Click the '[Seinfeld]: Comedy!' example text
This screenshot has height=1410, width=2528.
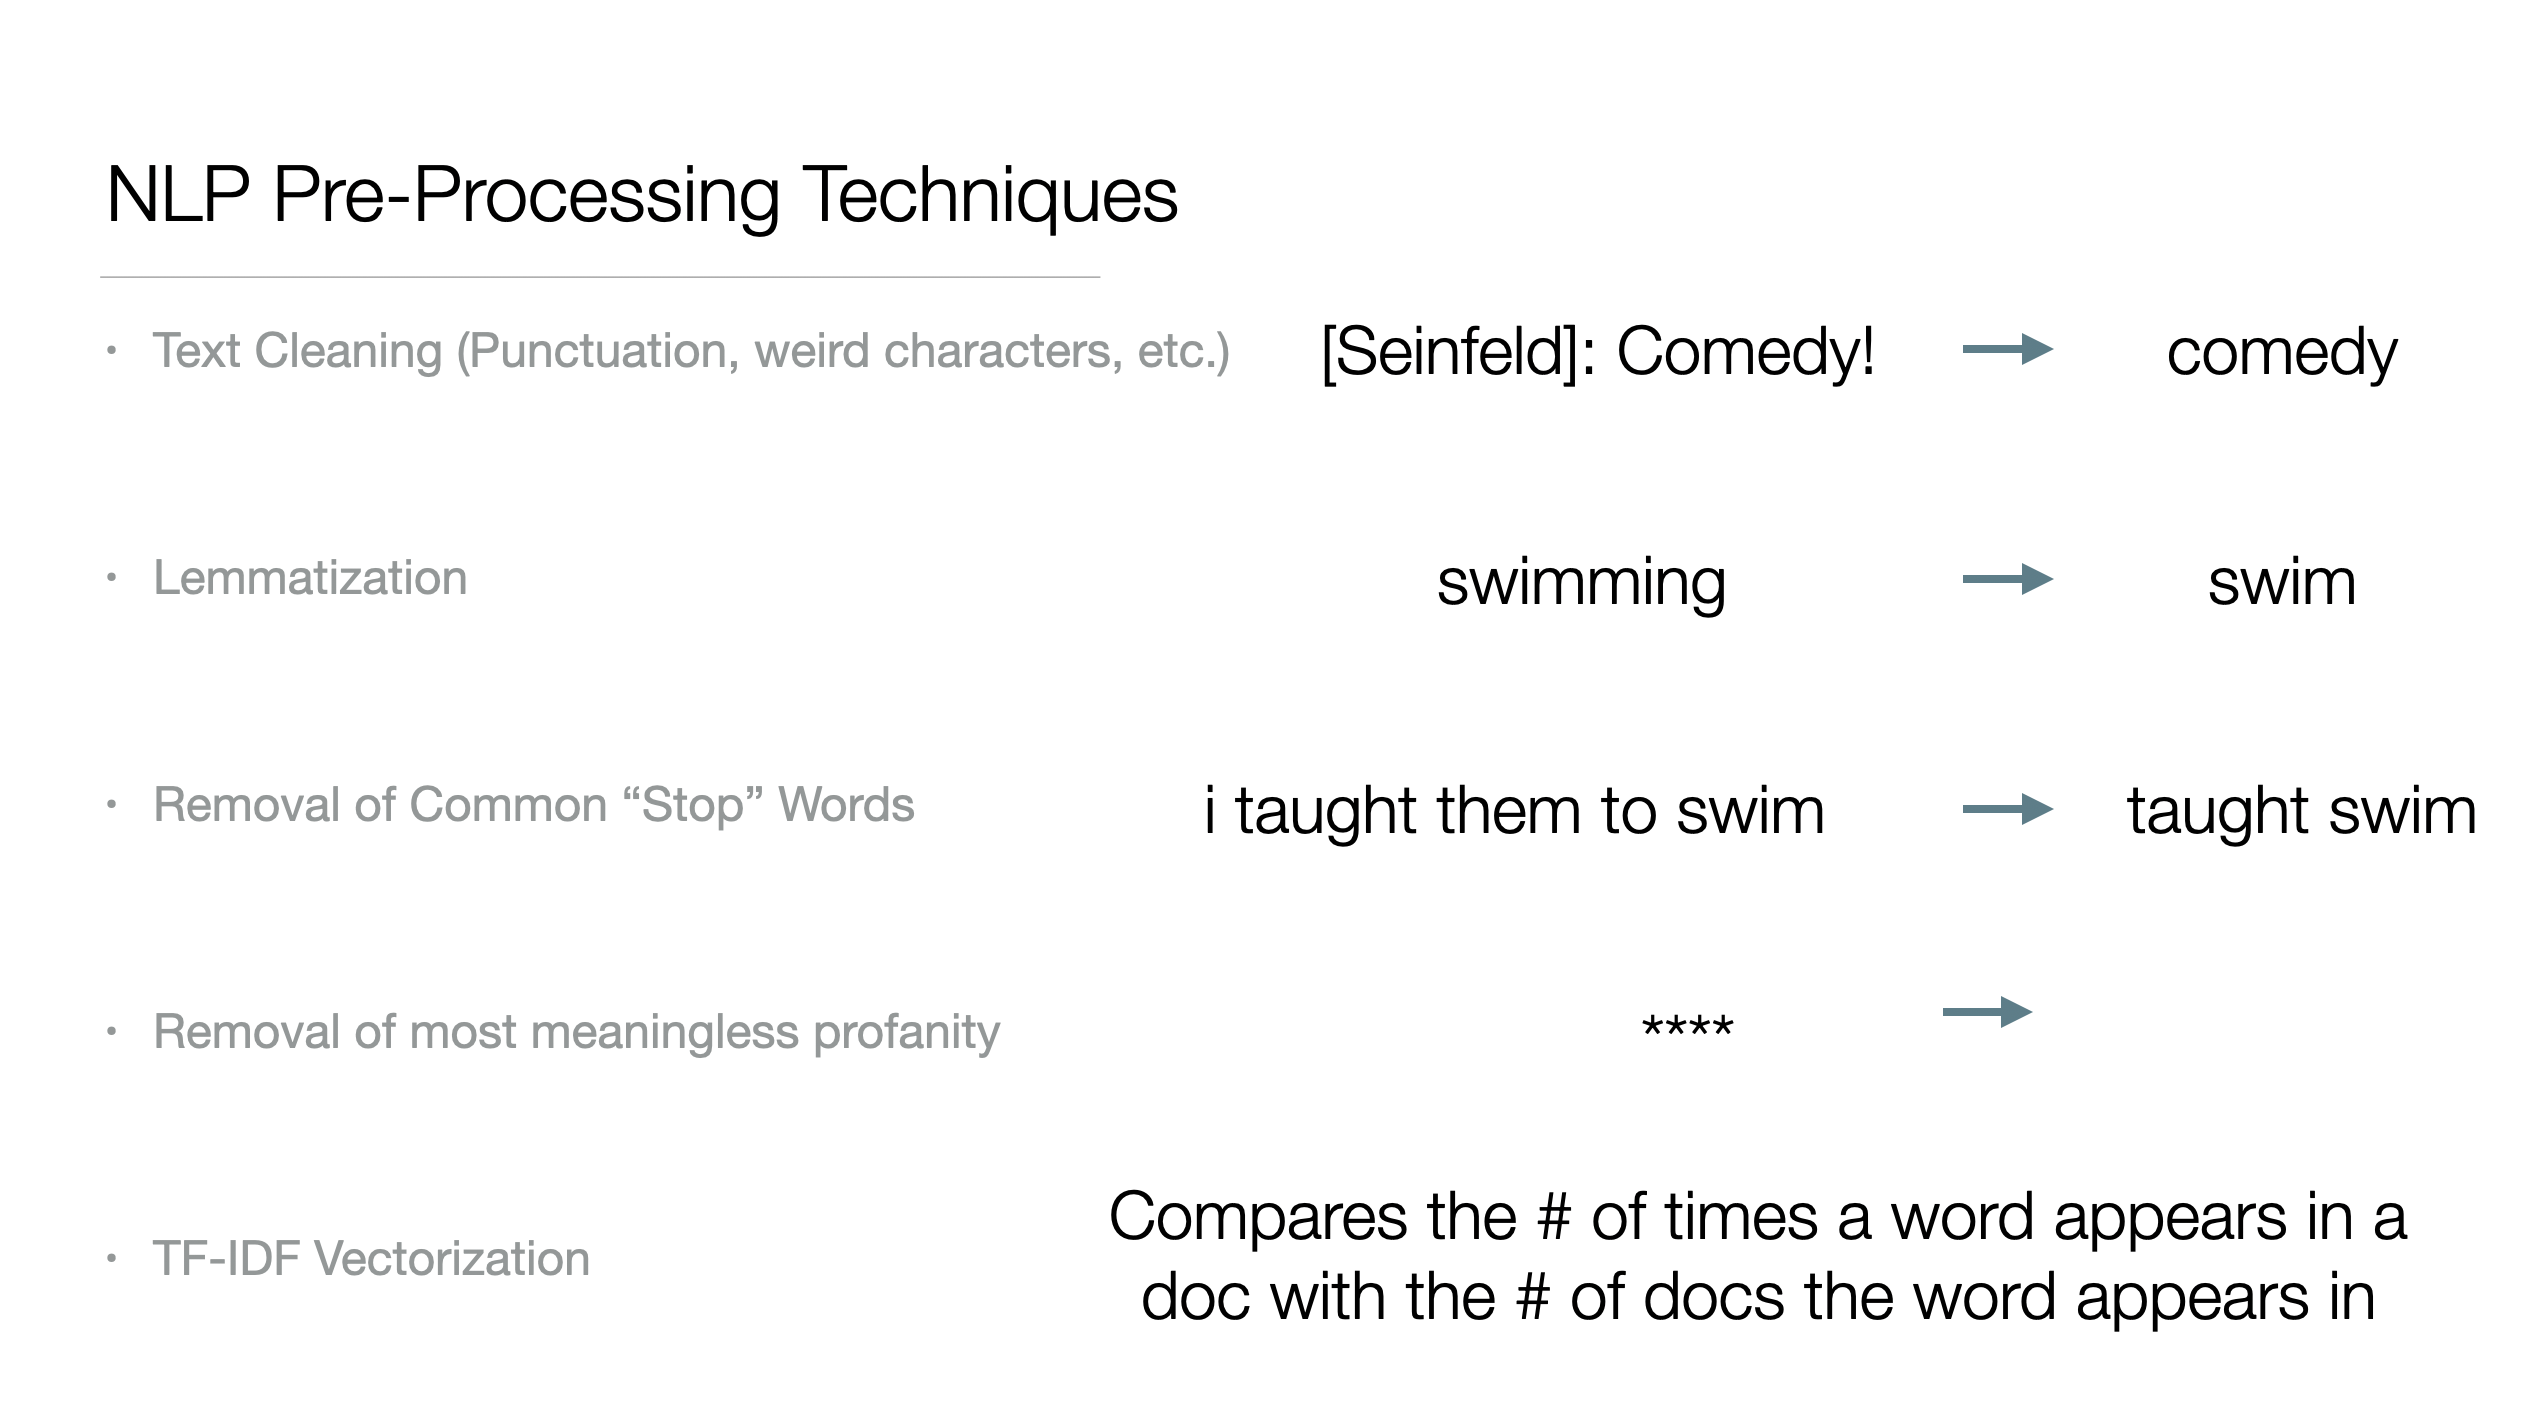(1597, 354)
